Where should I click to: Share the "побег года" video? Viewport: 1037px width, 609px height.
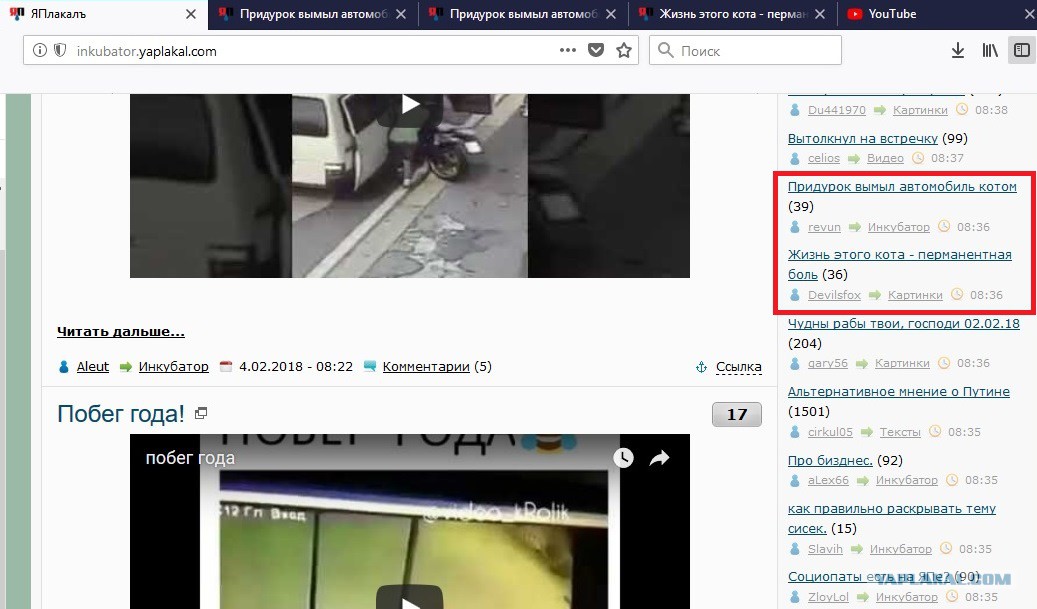pos(659,458)
